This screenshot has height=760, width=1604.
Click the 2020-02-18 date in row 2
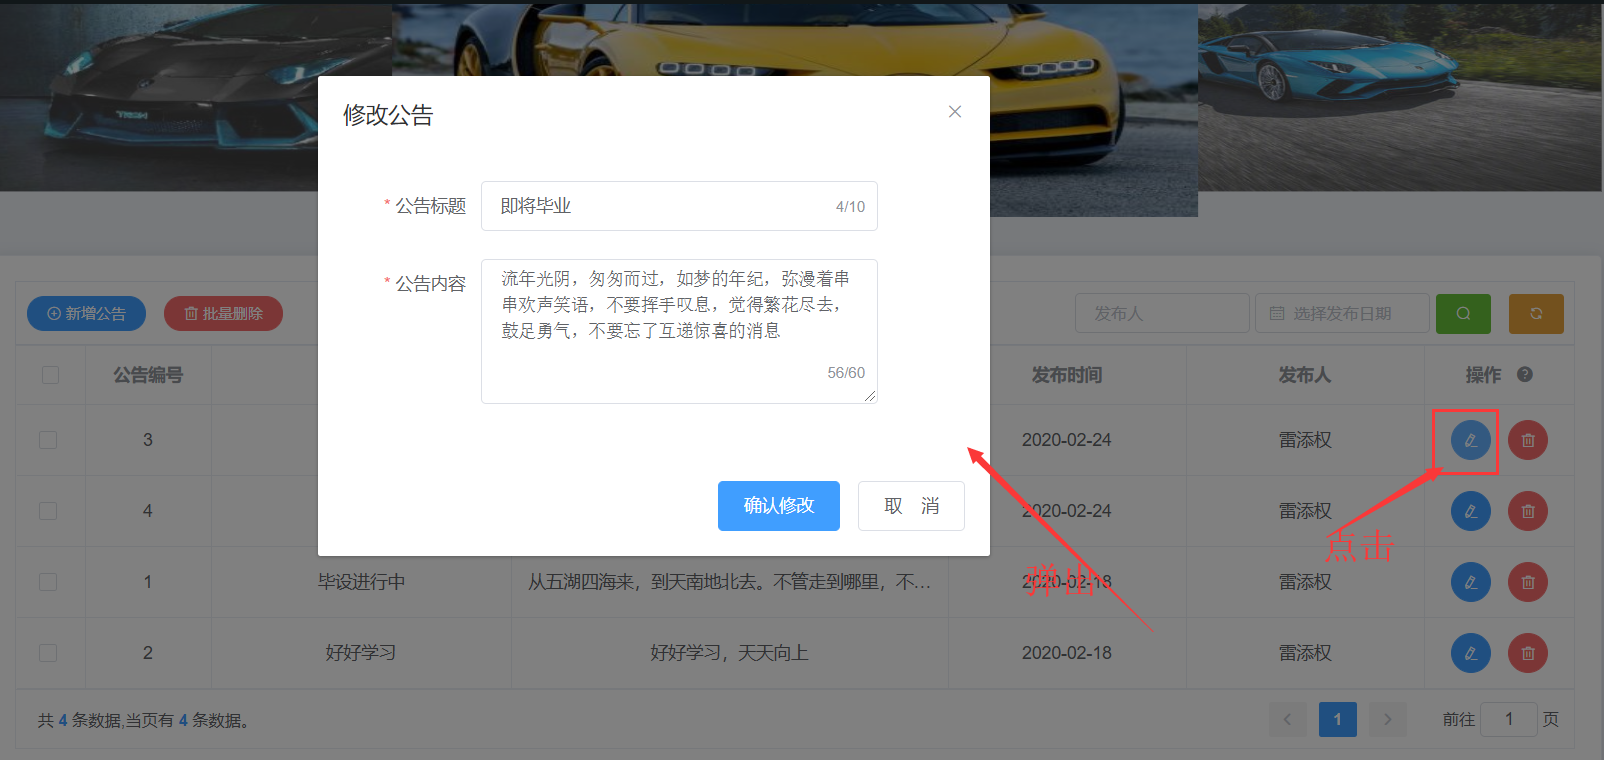tap(1066, 653)
